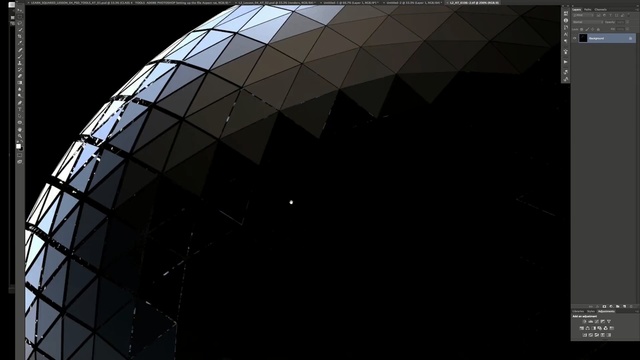Switch to the Layers tab
The height and width of the screenshot is (360, 640).
pos(576,9)
